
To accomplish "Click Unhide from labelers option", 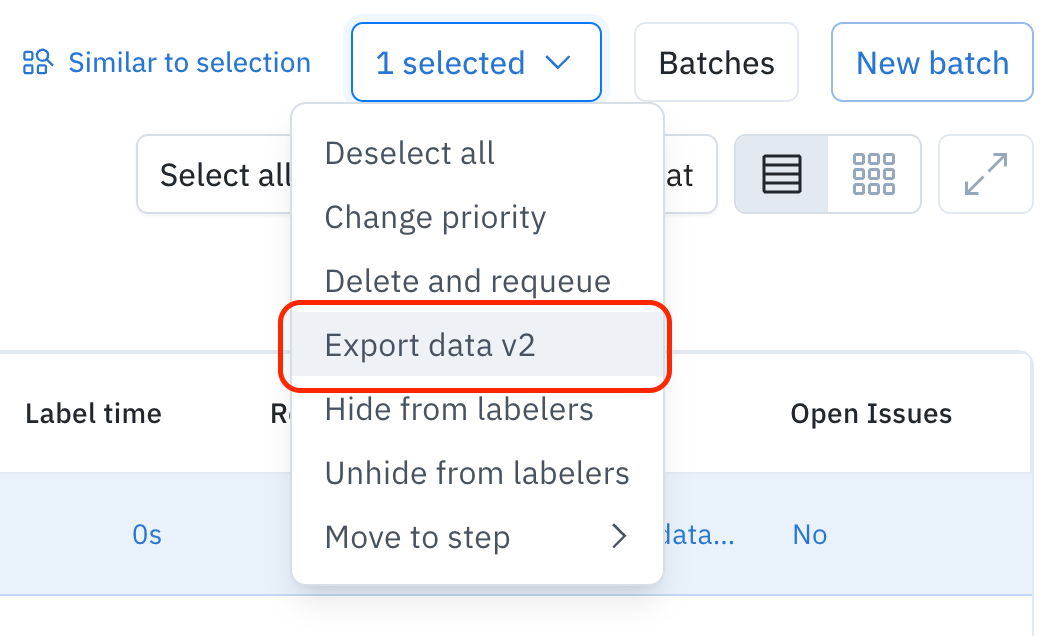I will pos(477,473).
